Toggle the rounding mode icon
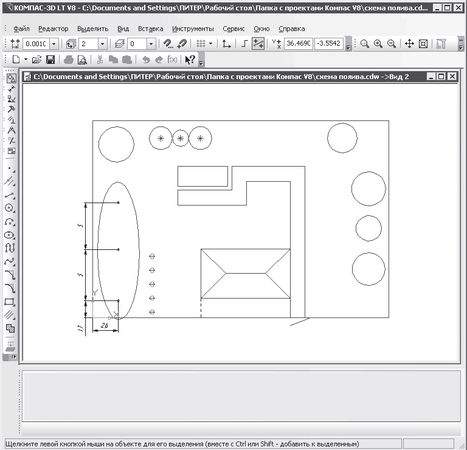Viewport: 467px width, 450px height. tap(258, 44)
